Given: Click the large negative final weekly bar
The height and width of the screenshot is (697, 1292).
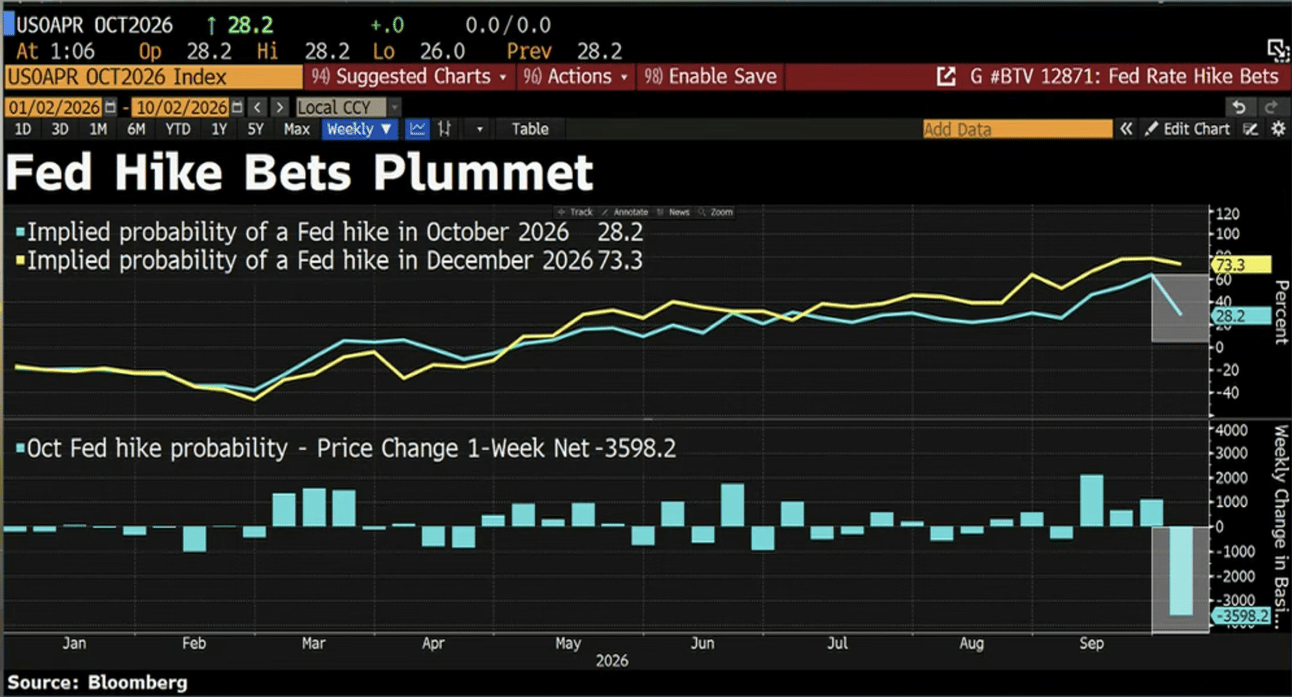Looking at the screenshot, I should coord(1179,571).
